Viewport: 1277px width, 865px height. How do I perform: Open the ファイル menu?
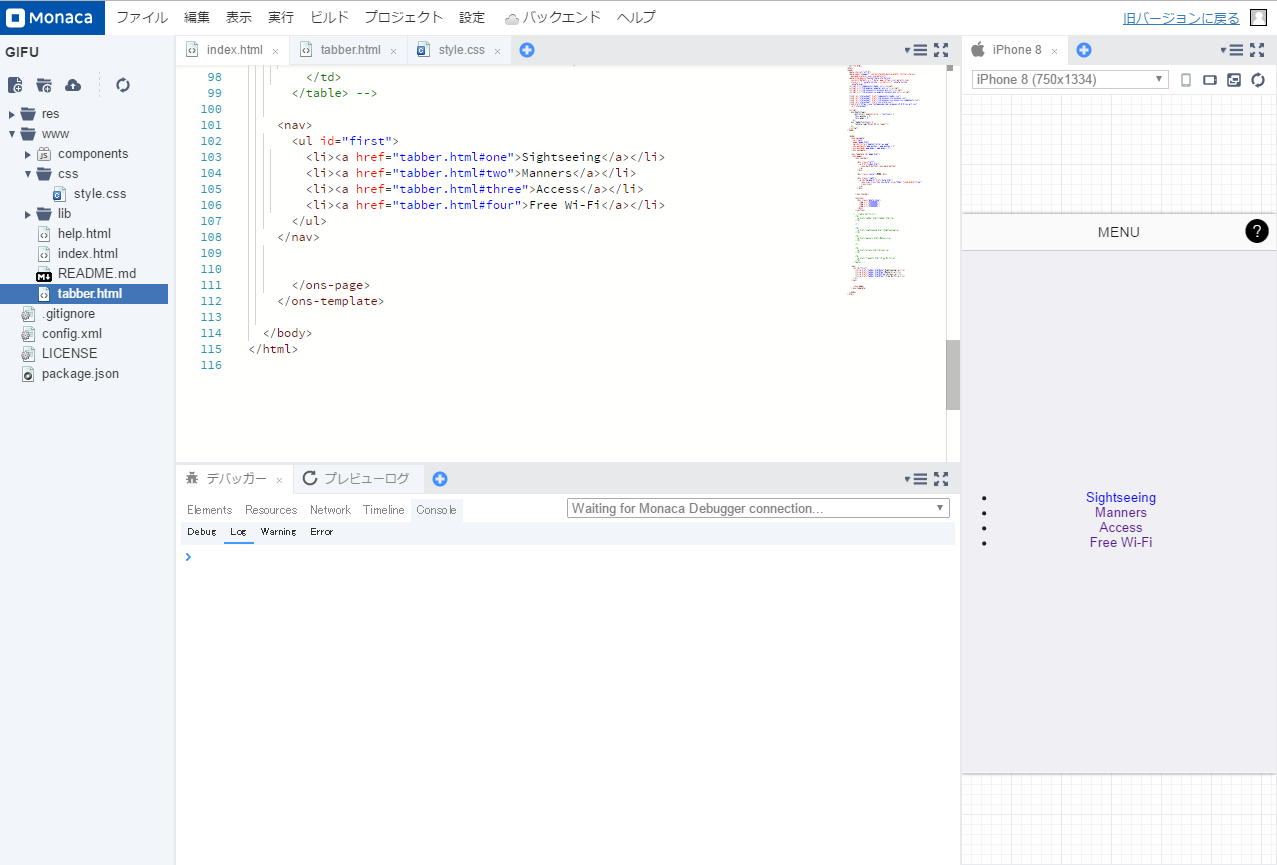[142, 17]
